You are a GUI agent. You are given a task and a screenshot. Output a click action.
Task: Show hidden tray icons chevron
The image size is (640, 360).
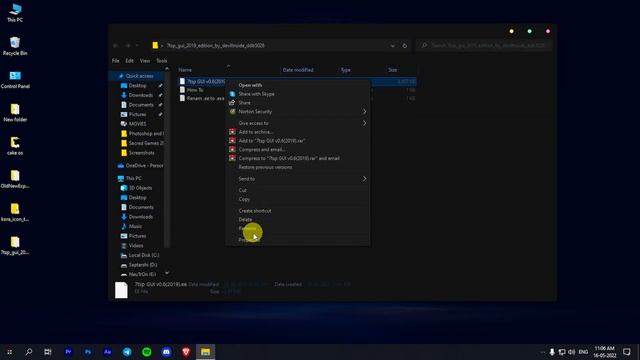[x=542, y=352]
